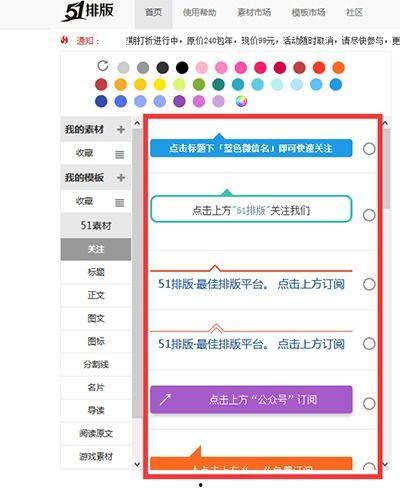Screen dimensions: 400x491
Task: Select the 游戏素材 category
Action: [96, 456]
